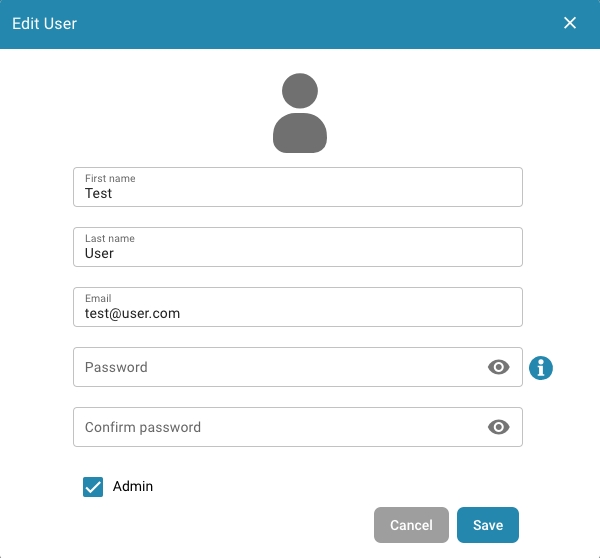The width and height of the screenshot is (600, 558).
Task: Reveal the Confirm password entry with its eye icon
Action: point(498,427)
